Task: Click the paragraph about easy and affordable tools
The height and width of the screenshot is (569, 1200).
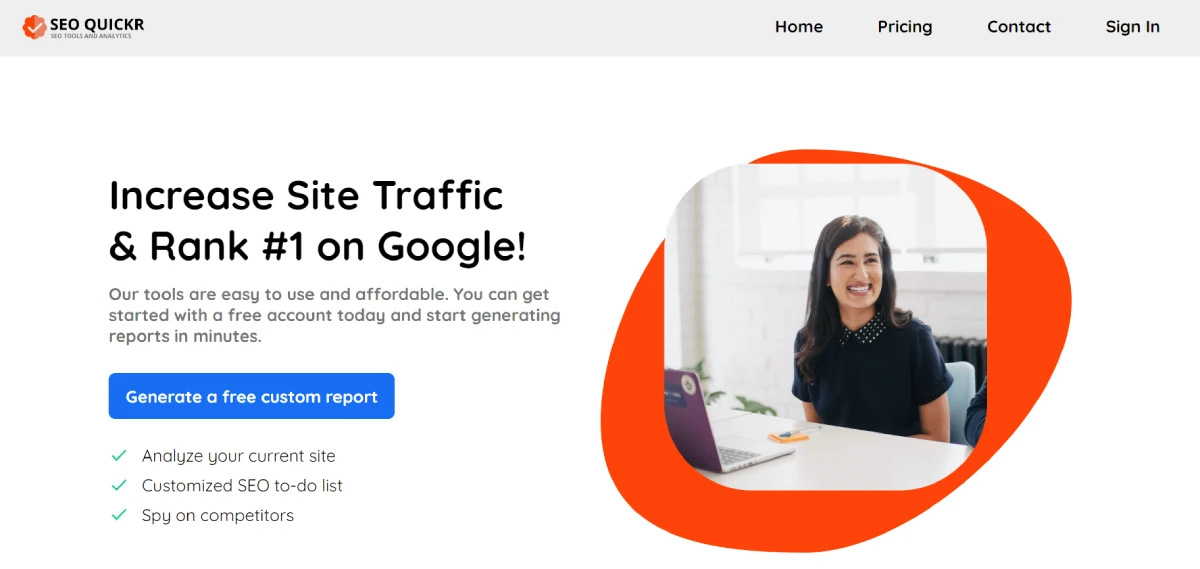Action: 335,316
